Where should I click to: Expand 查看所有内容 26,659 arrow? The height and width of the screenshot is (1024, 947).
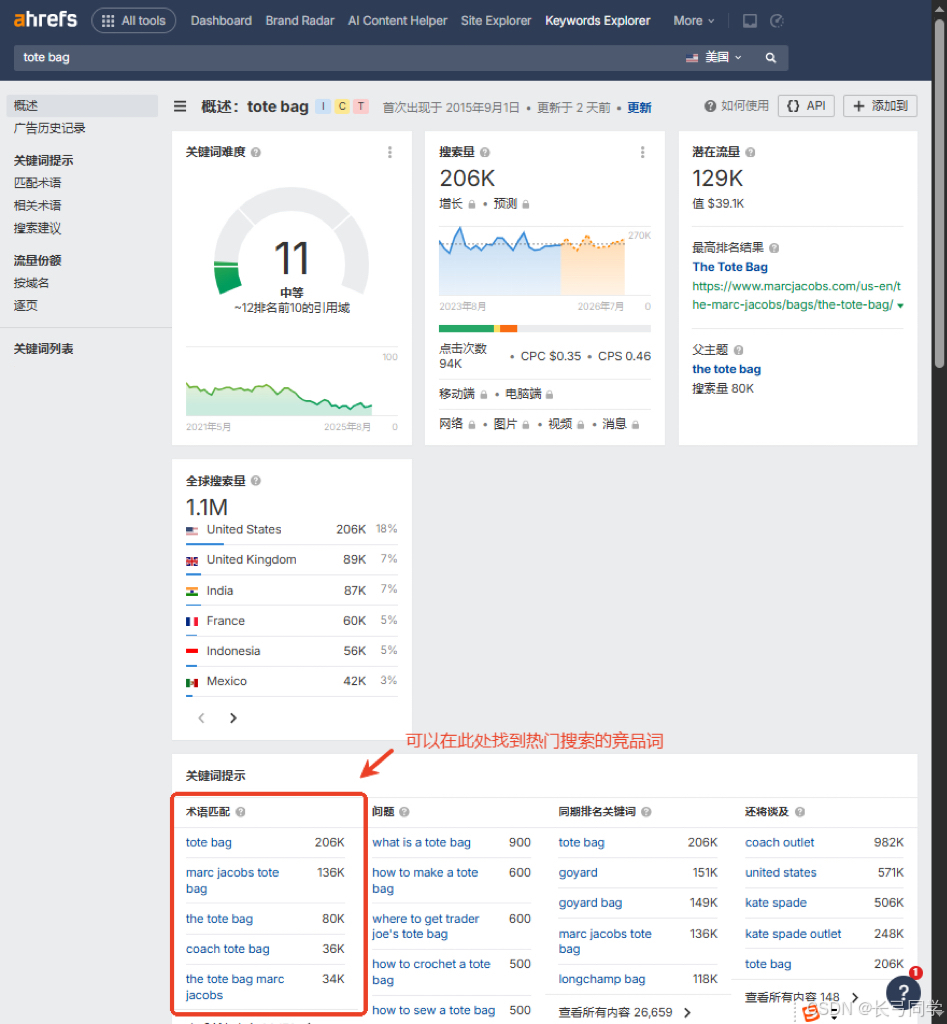[687, 1012]
